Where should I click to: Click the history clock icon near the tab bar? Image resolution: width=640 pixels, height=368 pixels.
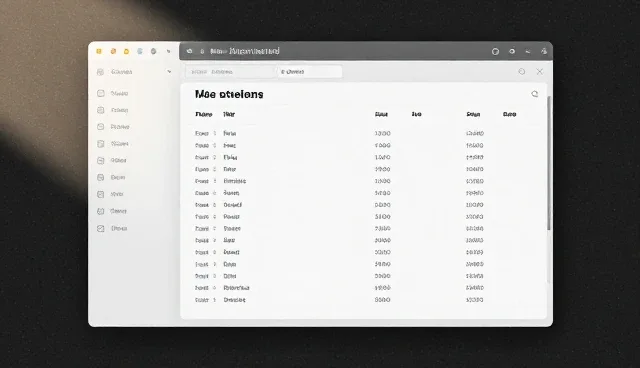tap(522, 71)
